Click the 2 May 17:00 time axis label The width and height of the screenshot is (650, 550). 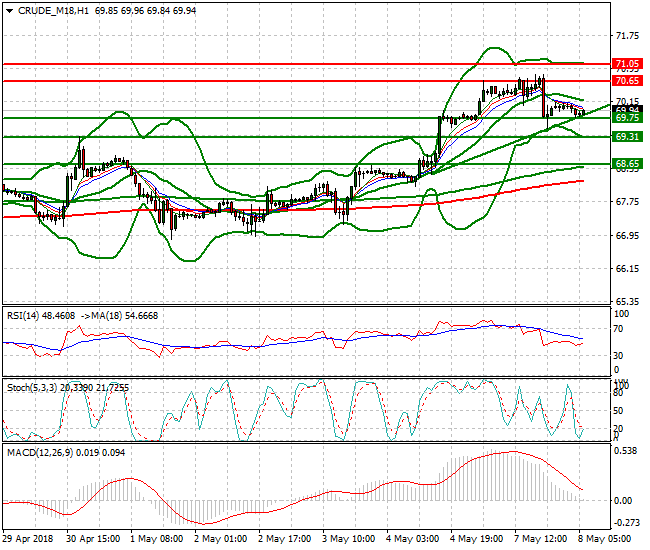click(x=283, y=538)
